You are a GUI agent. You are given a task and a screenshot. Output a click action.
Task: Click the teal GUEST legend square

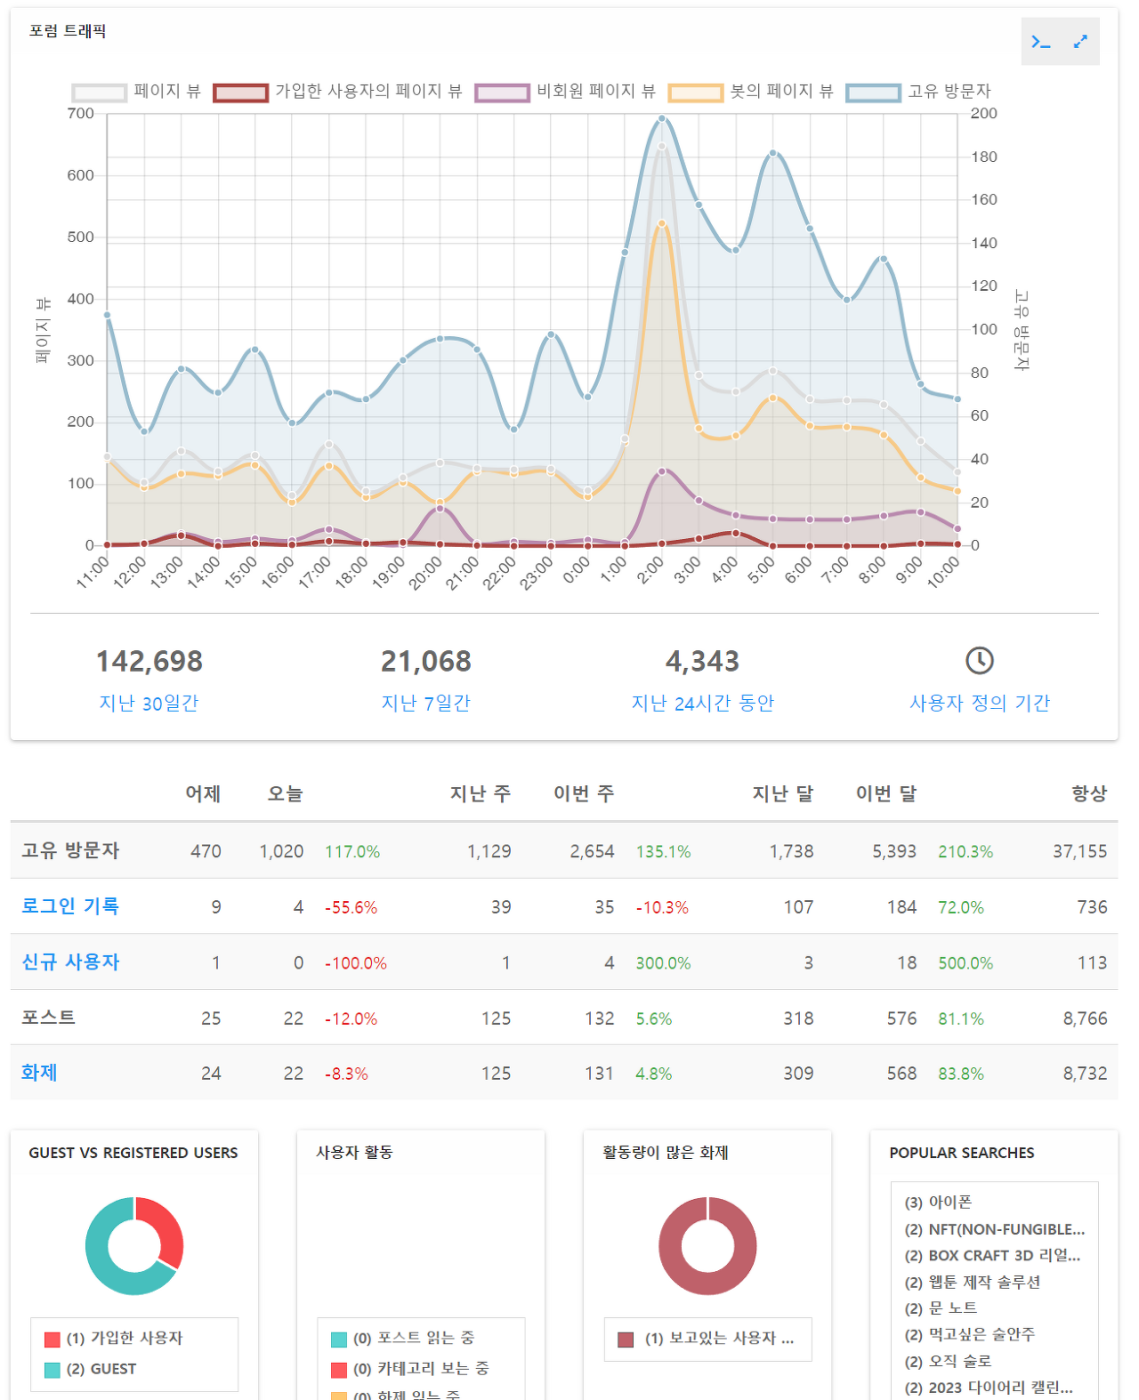point(53,1370)
